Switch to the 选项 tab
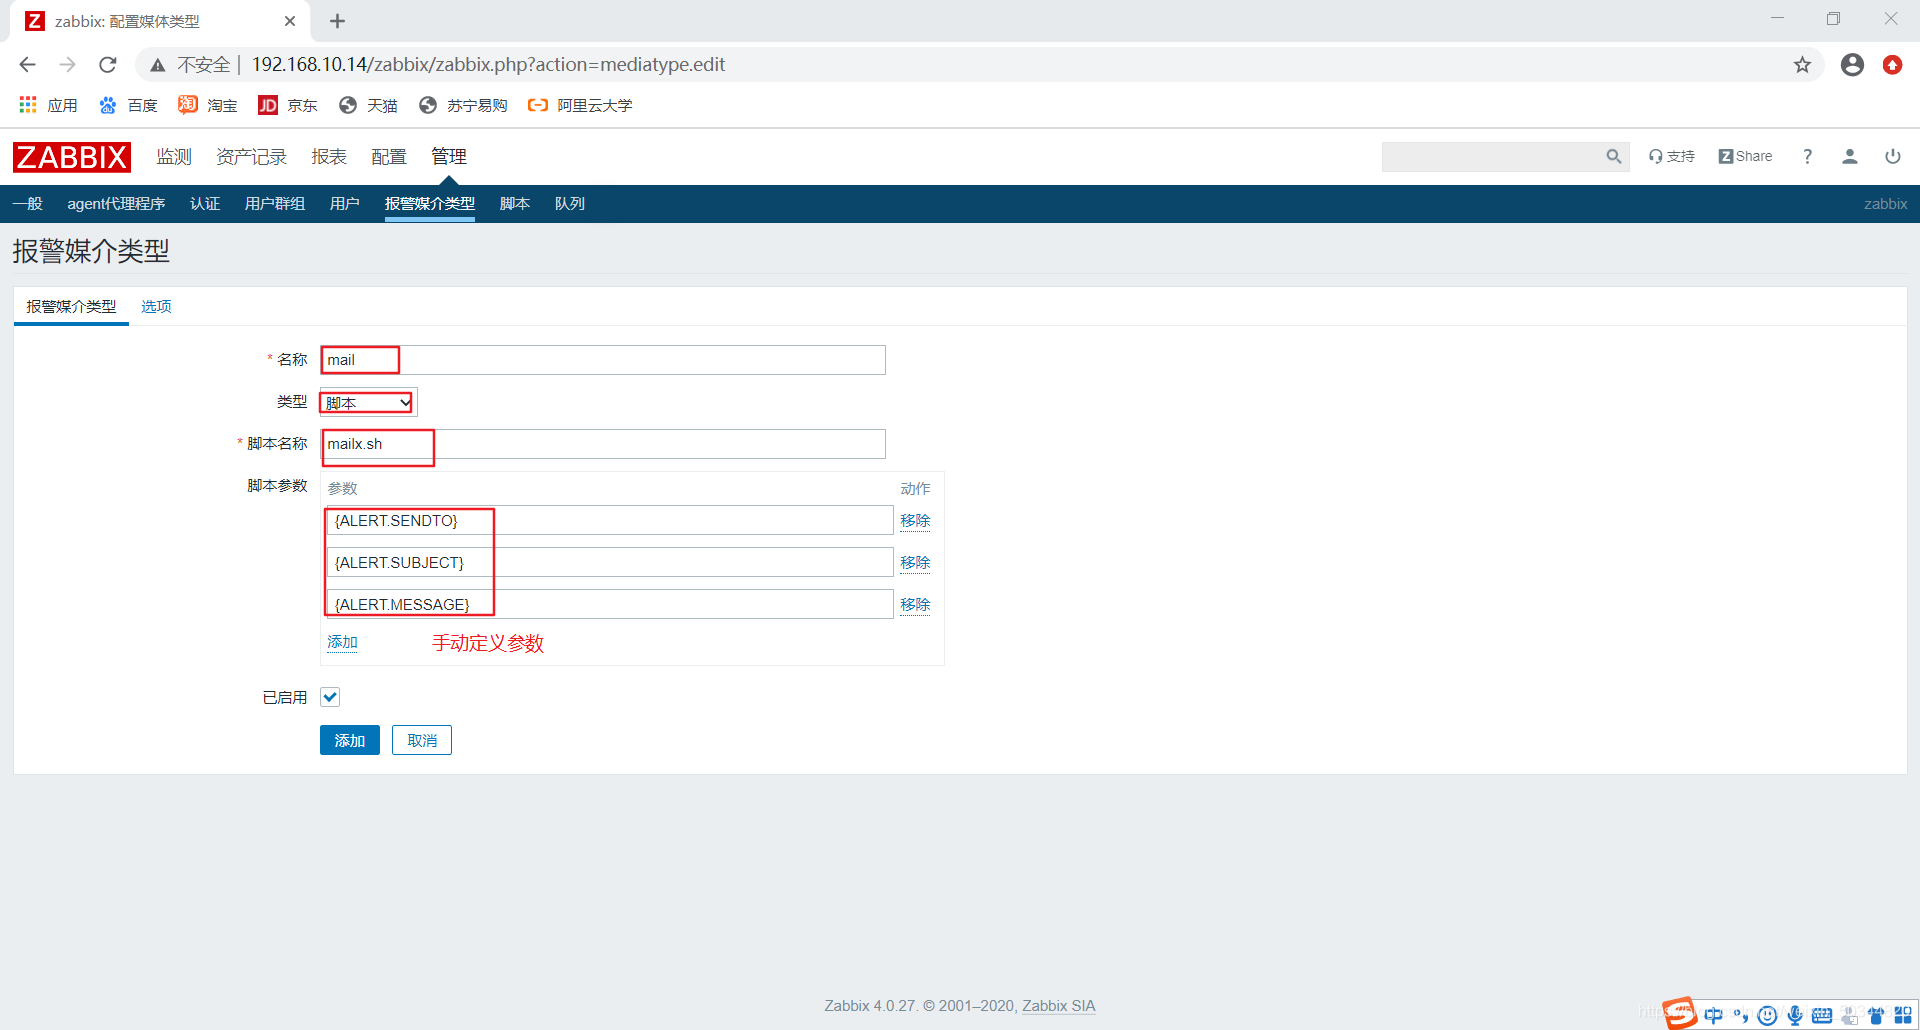1920x1030 pixels. tap(156, 307)
